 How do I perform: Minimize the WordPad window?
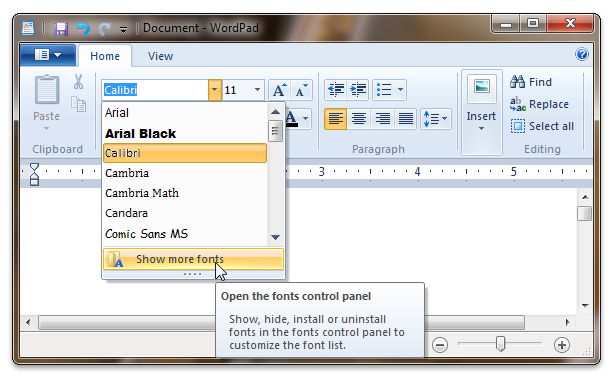point(506,24)
